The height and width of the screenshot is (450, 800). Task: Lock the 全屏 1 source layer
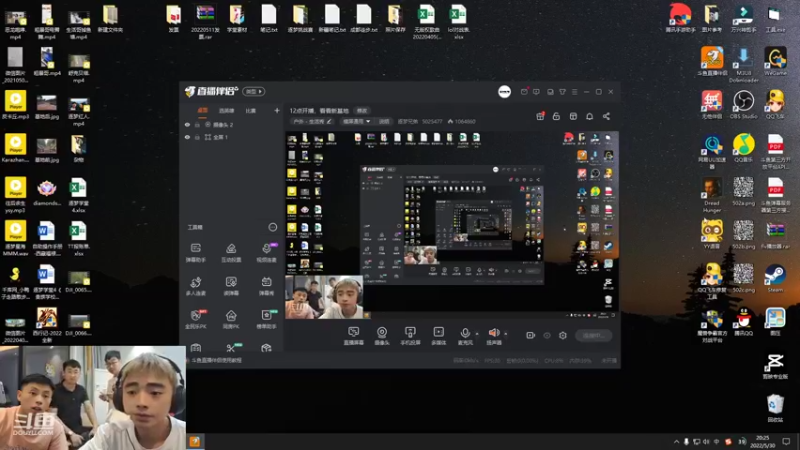pos(197,137)
